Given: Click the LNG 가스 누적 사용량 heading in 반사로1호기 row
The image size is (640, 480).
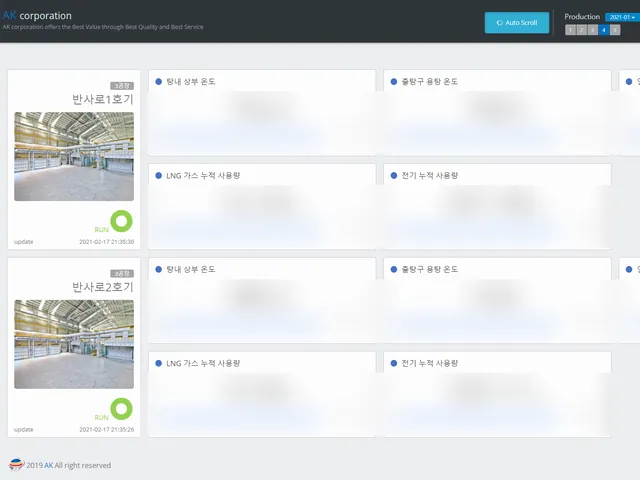Looking at the screenshot, I should coord(203,176).
